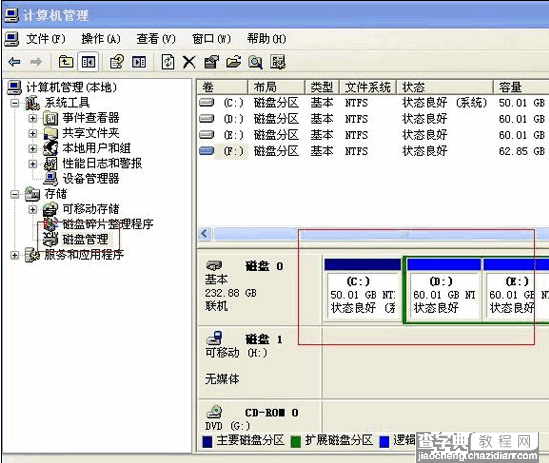Click the horizontal scrollbar left arrow
Viewport: 549px width, 463px height.
pos(205,234)
